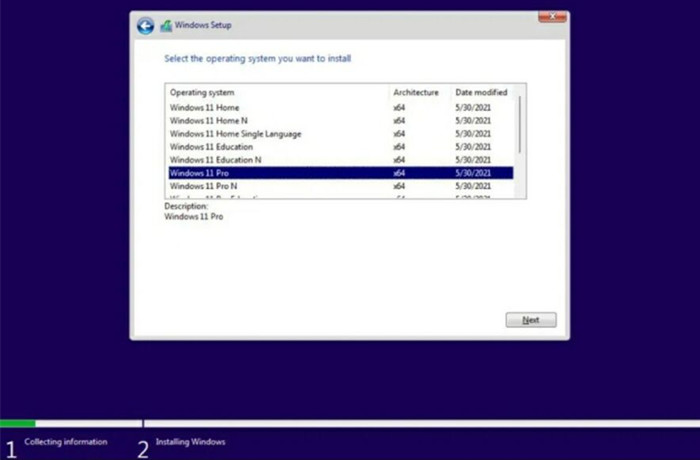The height and width of the screenshot is (460, 700).
Task: Click the Windows 11 Pro description text
Action: tap(194, 217)
